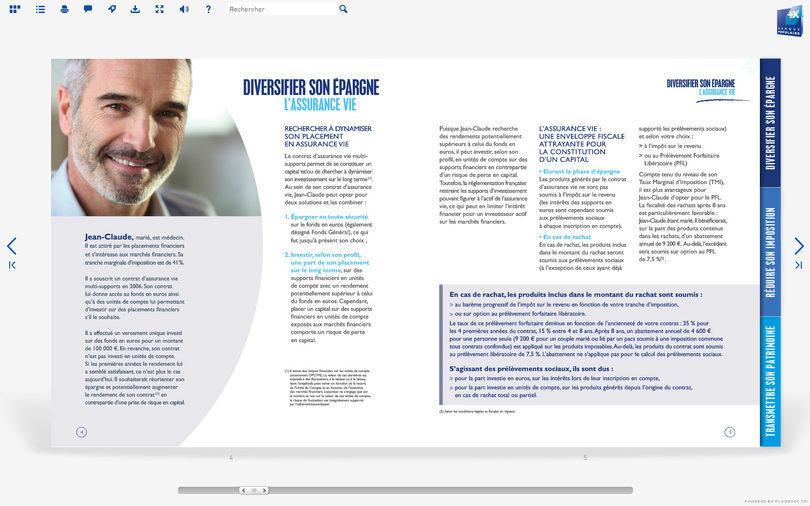Click the bookmark pin icon in the toolbar
Screen dimensions: 810x506
[x=112, y=9]
